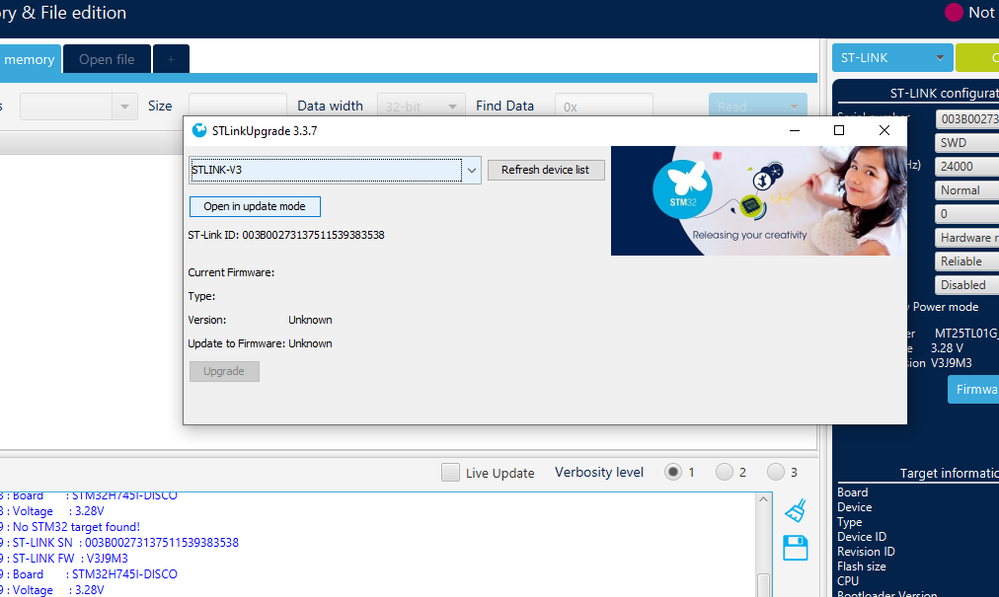This screenshot has width=999, height=597.
Task: Select verbosity level 2
Action: [x=724, y=472]
